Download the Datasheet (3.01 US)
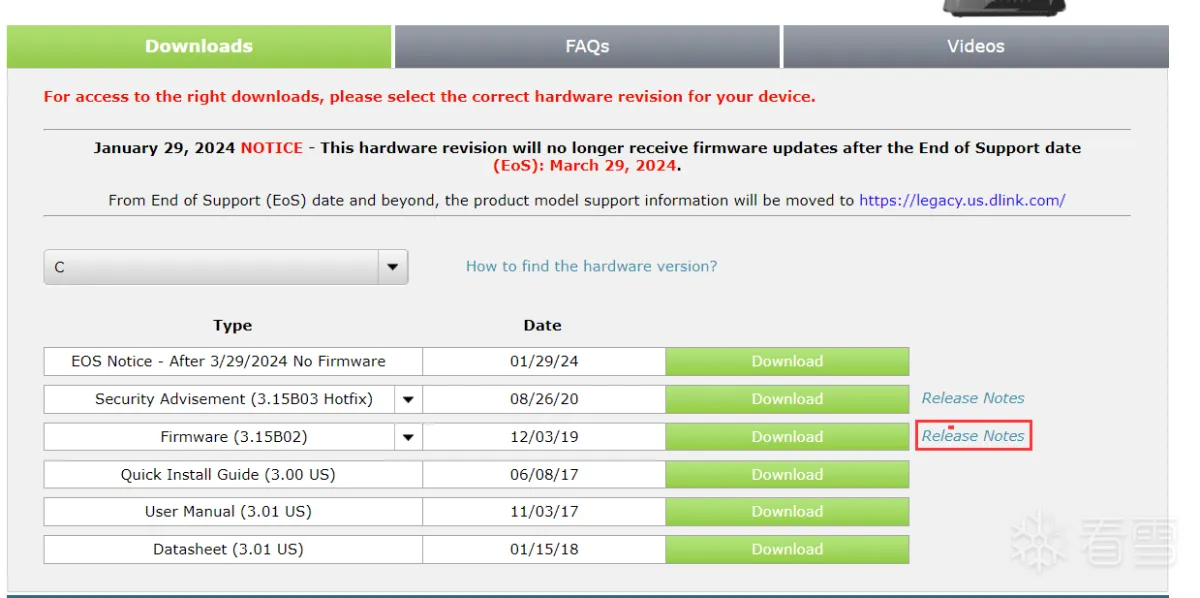 (x=787, y=549)
